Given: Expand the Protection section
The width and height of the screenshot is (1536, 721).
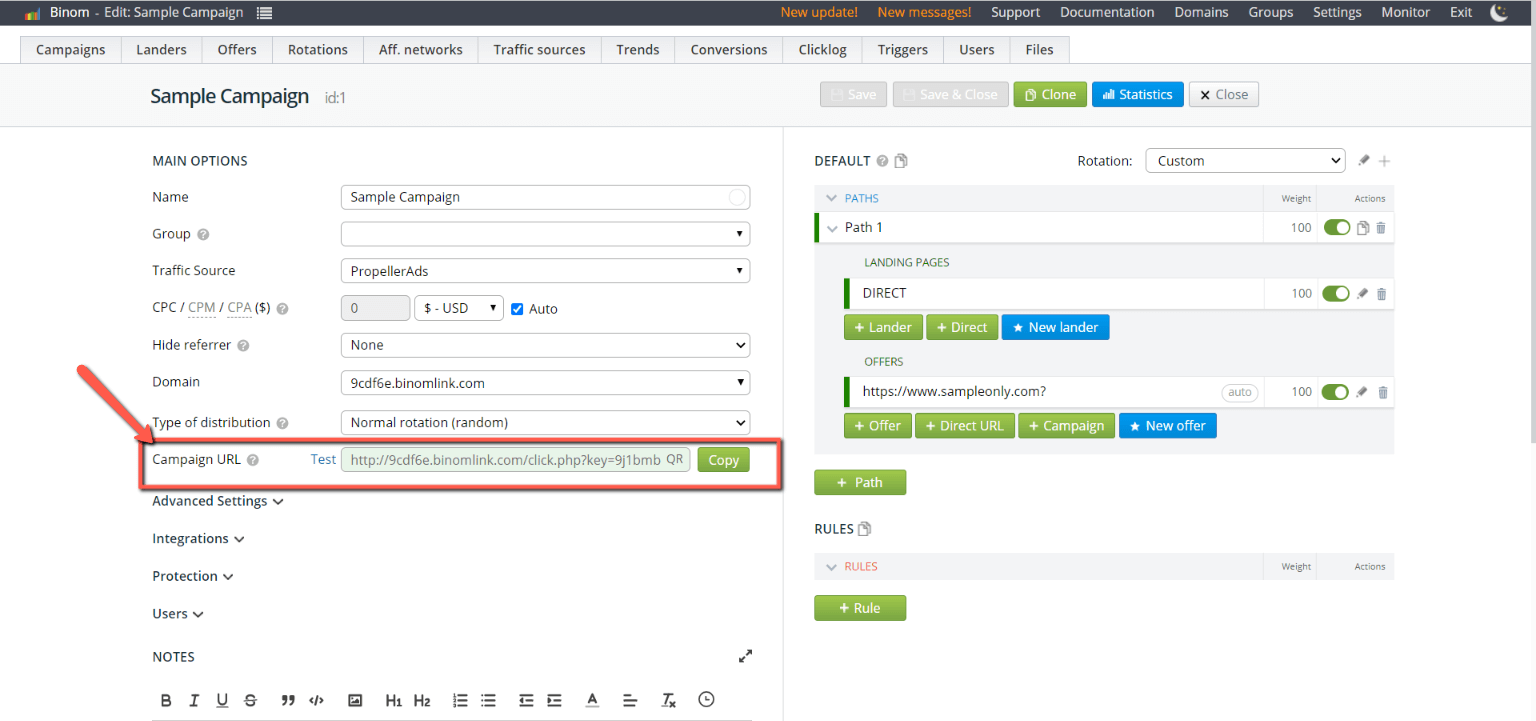Looking at the screenshot, I should pyautogui.click(x=193, y=577).
